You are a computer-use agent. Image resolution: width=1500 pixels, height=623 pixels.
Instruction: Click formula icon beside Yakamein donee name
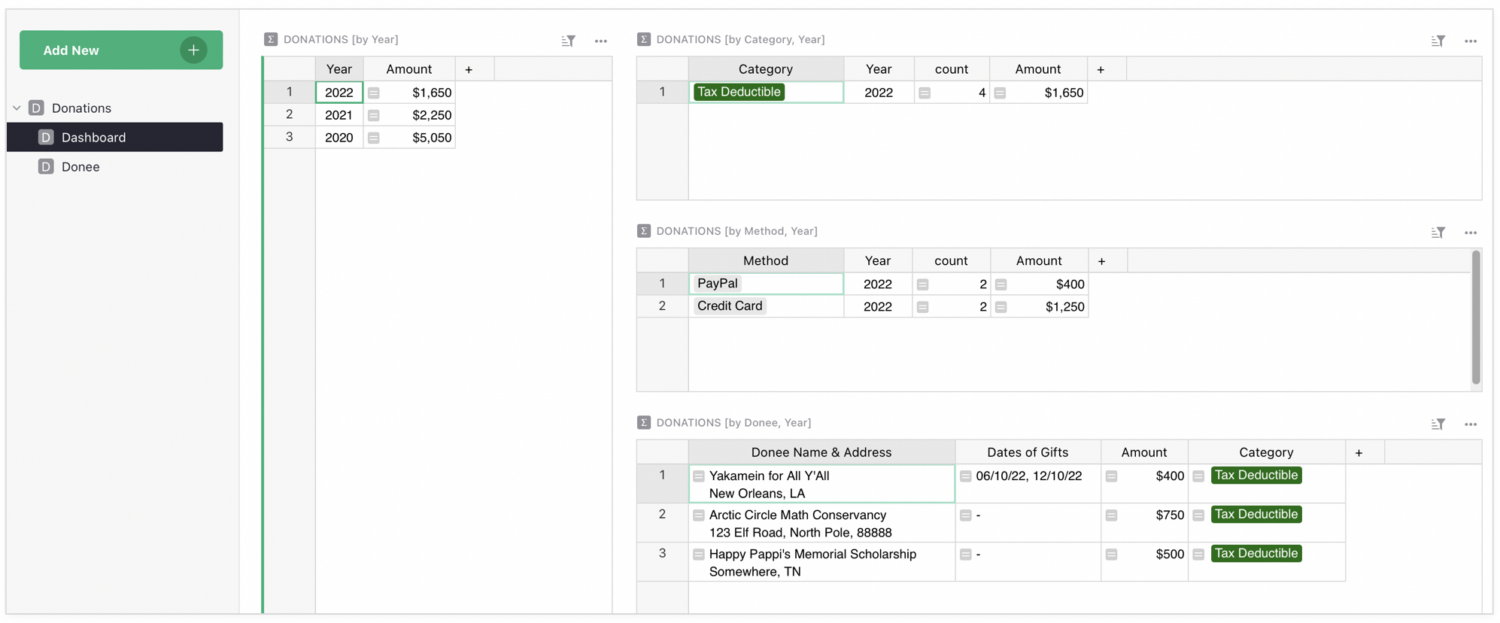click(699, 476)
